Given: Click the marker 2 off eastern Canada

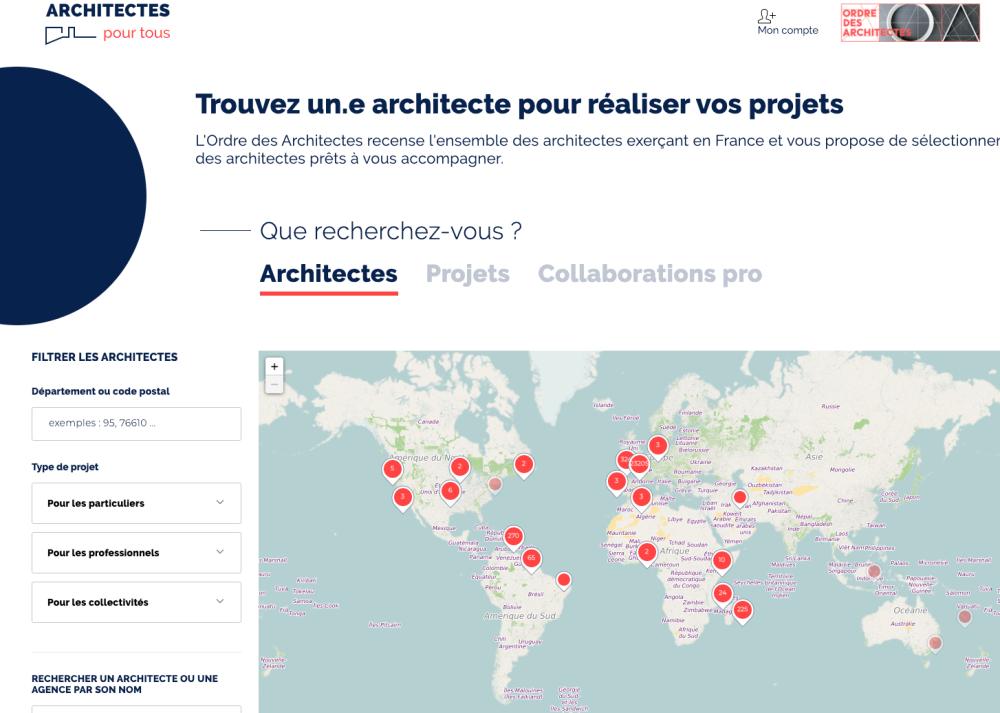Looking at the screenshot, I should click(x=524, y=466).
